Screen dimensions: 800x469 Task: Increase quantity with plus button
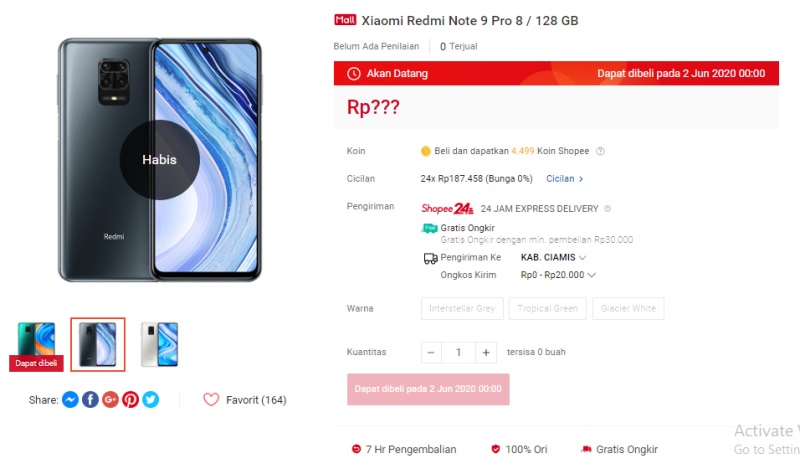486,352
